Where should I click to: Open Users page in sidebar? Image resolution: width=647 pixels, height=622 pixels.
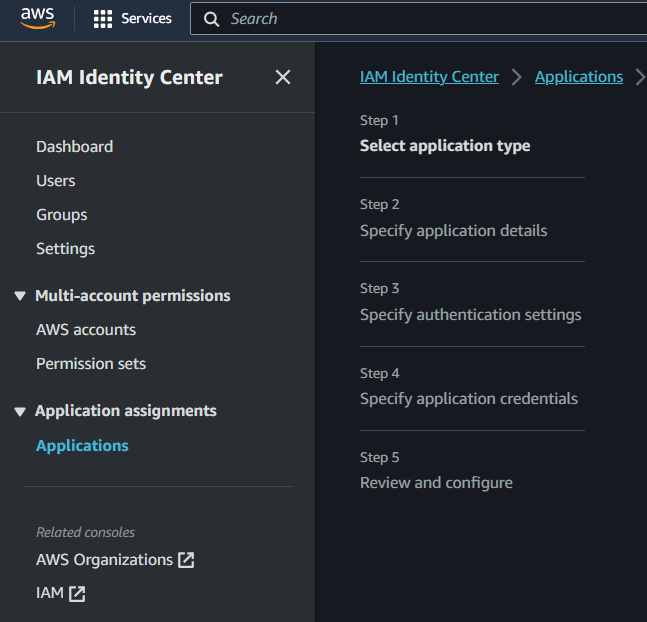[56, 181]
